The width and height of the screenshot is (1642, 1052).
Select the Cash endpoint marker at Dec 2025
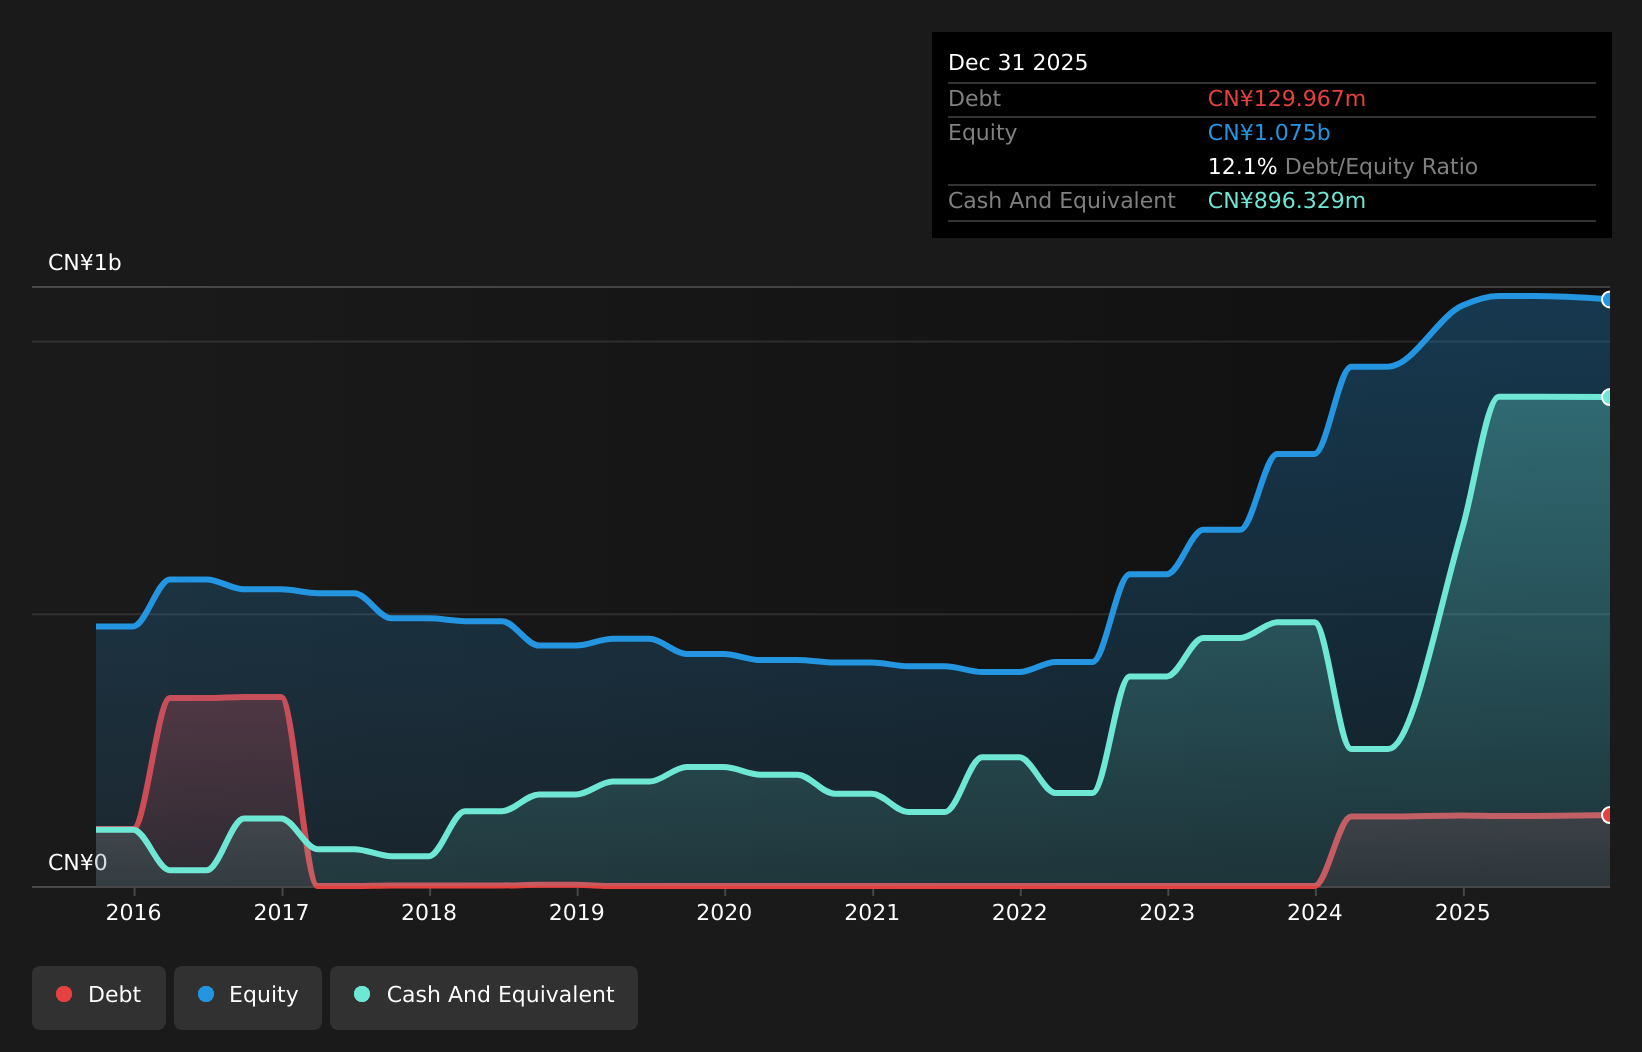(1608, 397)
